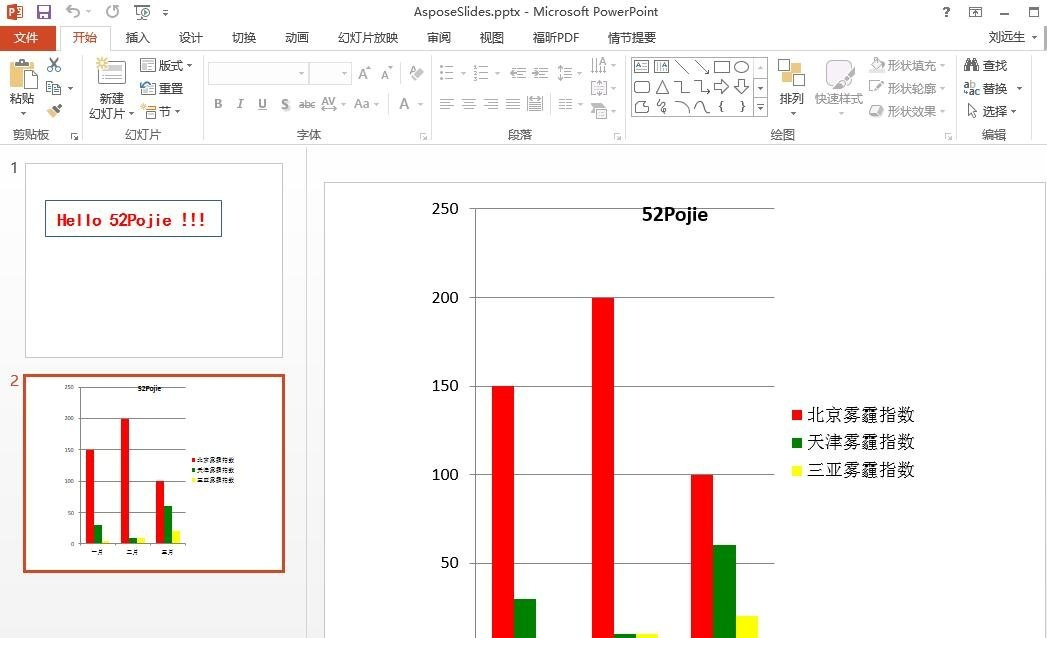Click the green 天津雾霾指数 legend entry
Screen dimensions: 1047x663
click(x=853, y=442)
